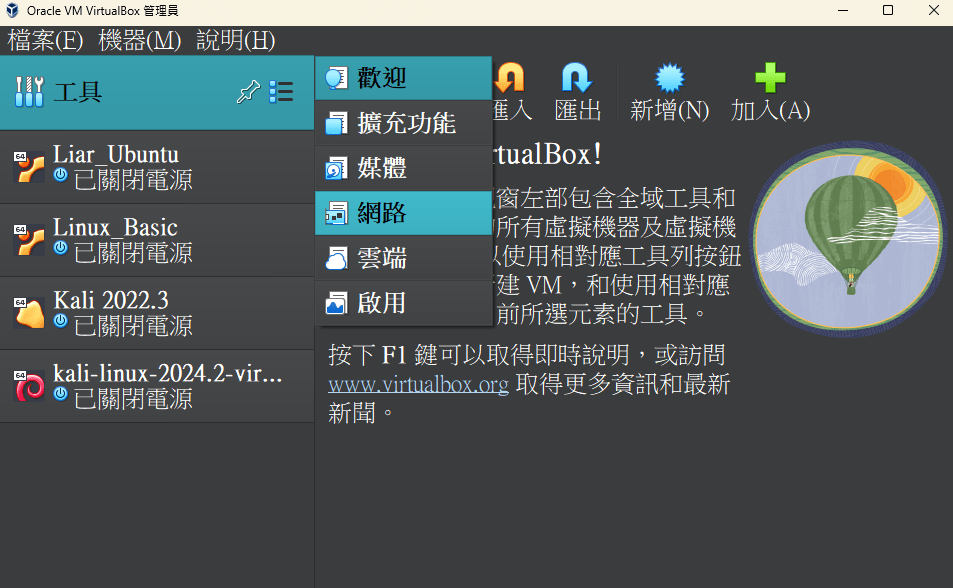The width and height of the screenshot is (953, 588).
Task: Click the 擴充功能 menu entry icon
Action: click(x=336, y=123)
